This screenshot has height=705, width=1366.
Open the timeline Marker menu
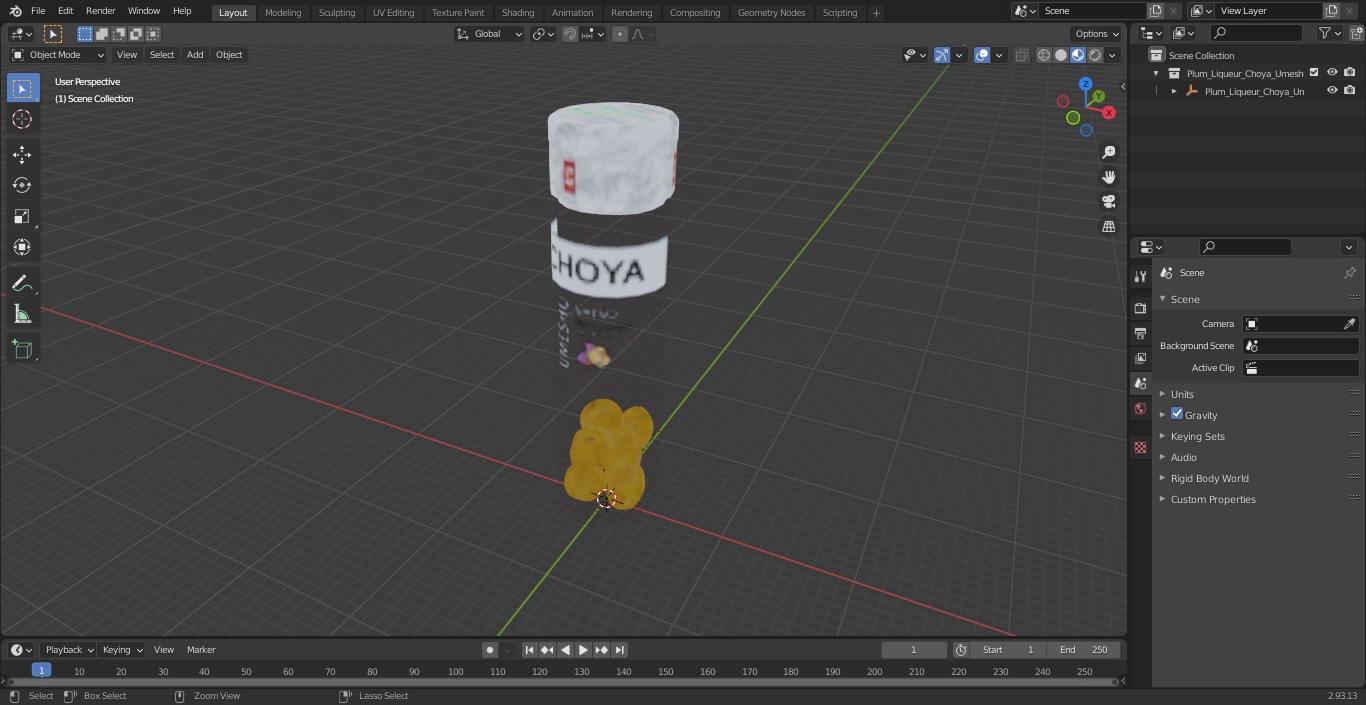point(201,650)
